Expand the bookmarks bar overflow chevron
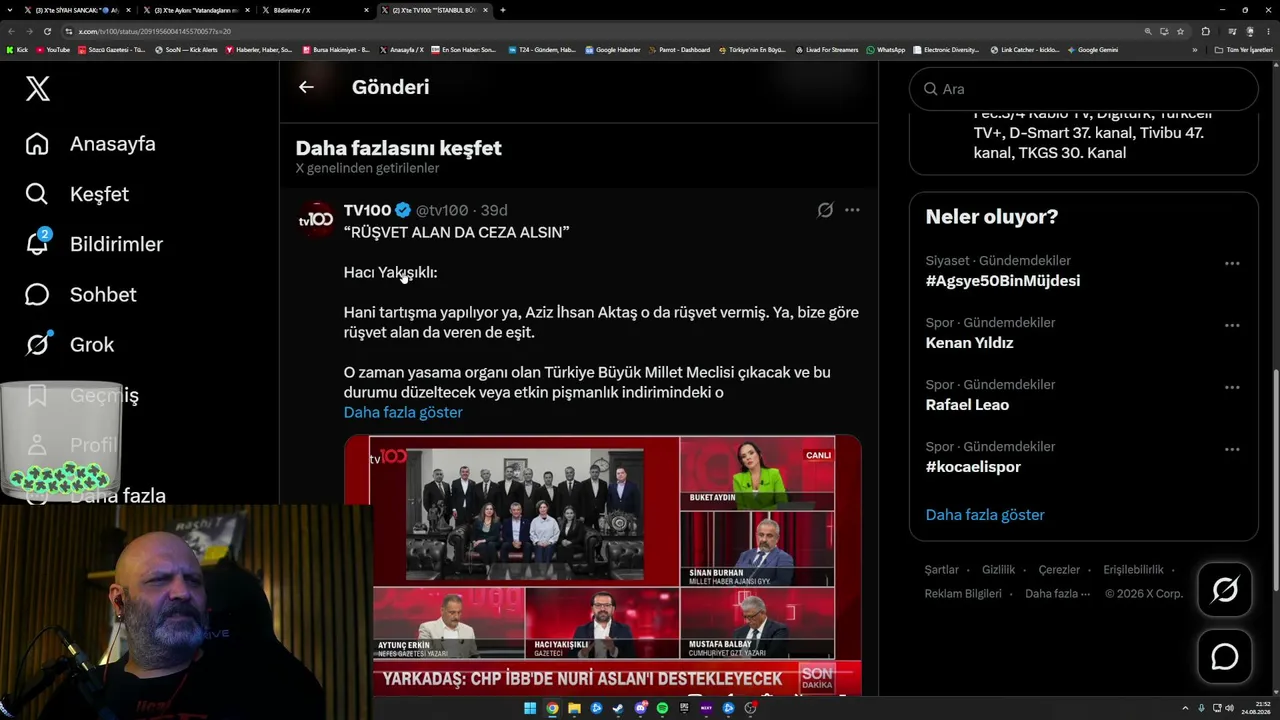The width and height of the screenshot is (1280, 720). pos(1194,50)
